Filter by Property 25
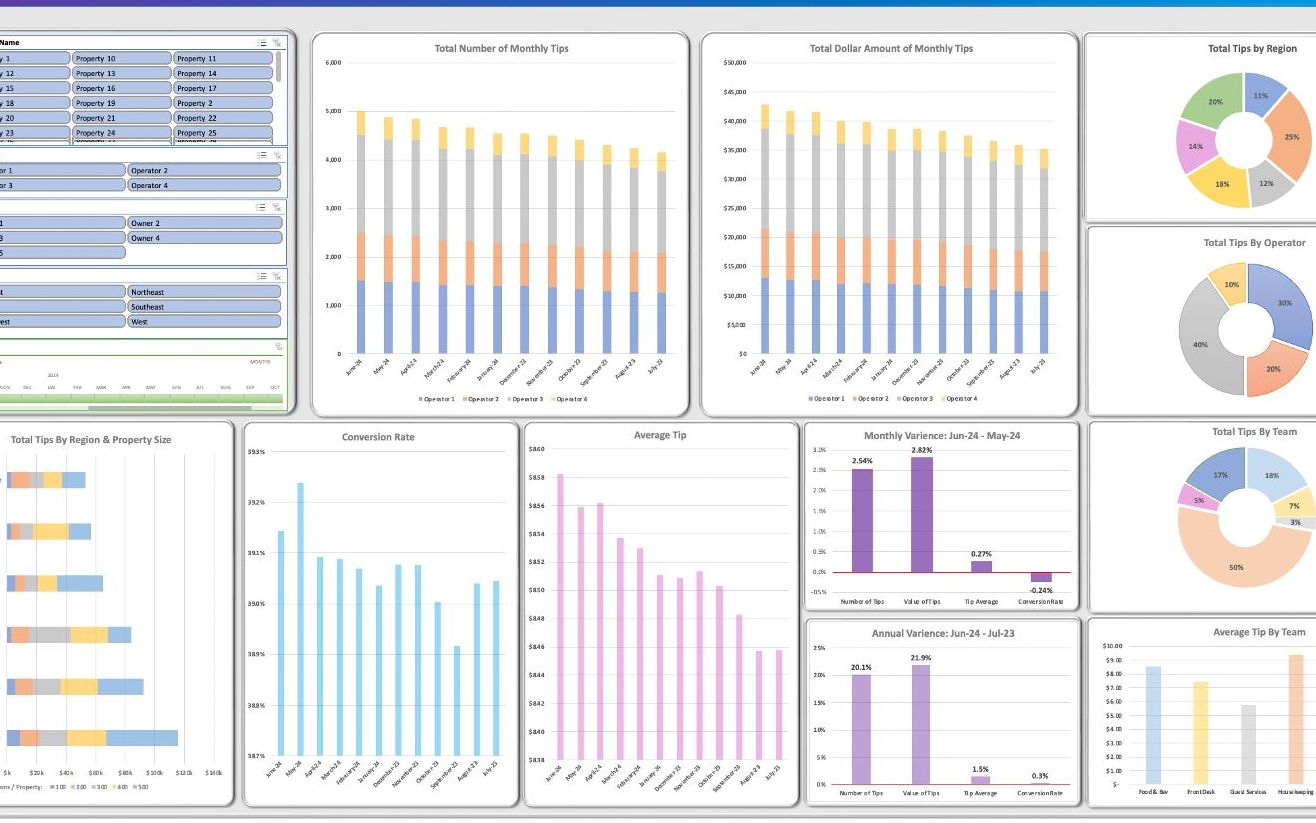 pos(223,133)
